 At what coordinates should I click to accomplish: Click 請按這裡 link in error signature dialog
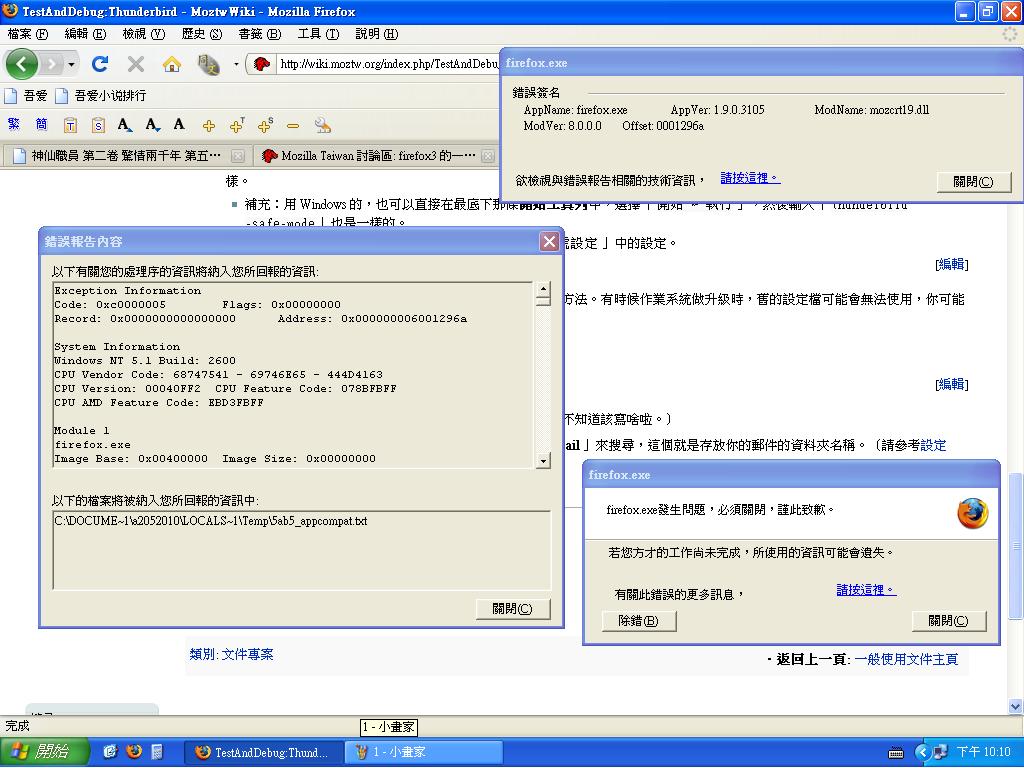click(x=749, y=178)
